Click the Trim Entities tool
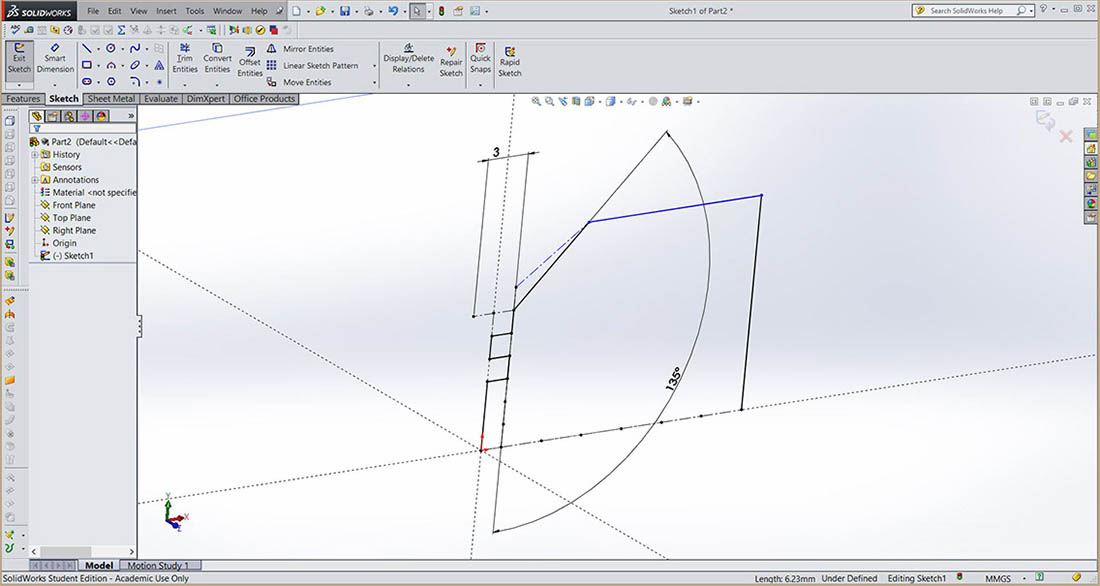1100x586 pixels. click(185, 58)
